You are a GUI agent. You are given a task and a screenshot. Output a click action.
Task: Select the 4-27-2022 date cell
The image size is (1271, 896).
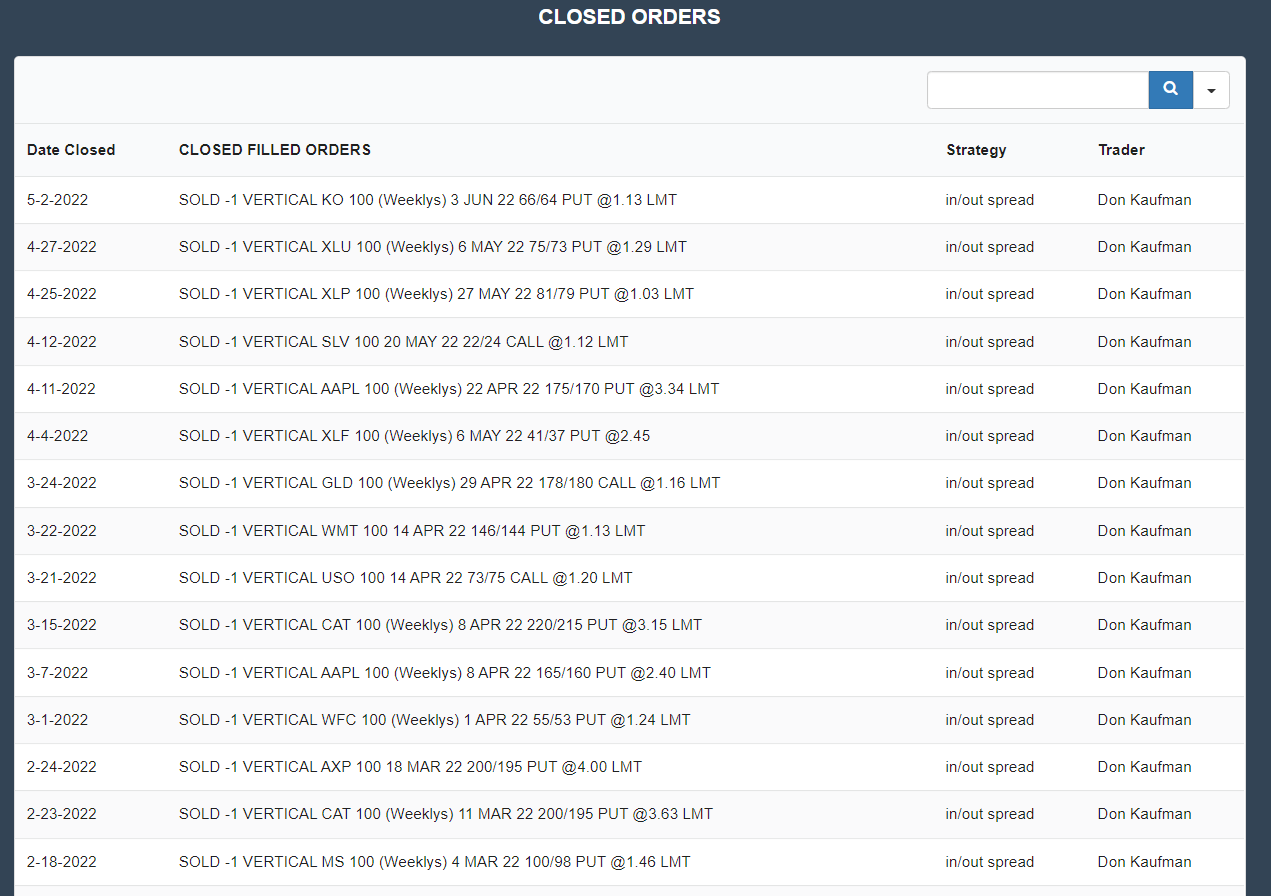62,247
